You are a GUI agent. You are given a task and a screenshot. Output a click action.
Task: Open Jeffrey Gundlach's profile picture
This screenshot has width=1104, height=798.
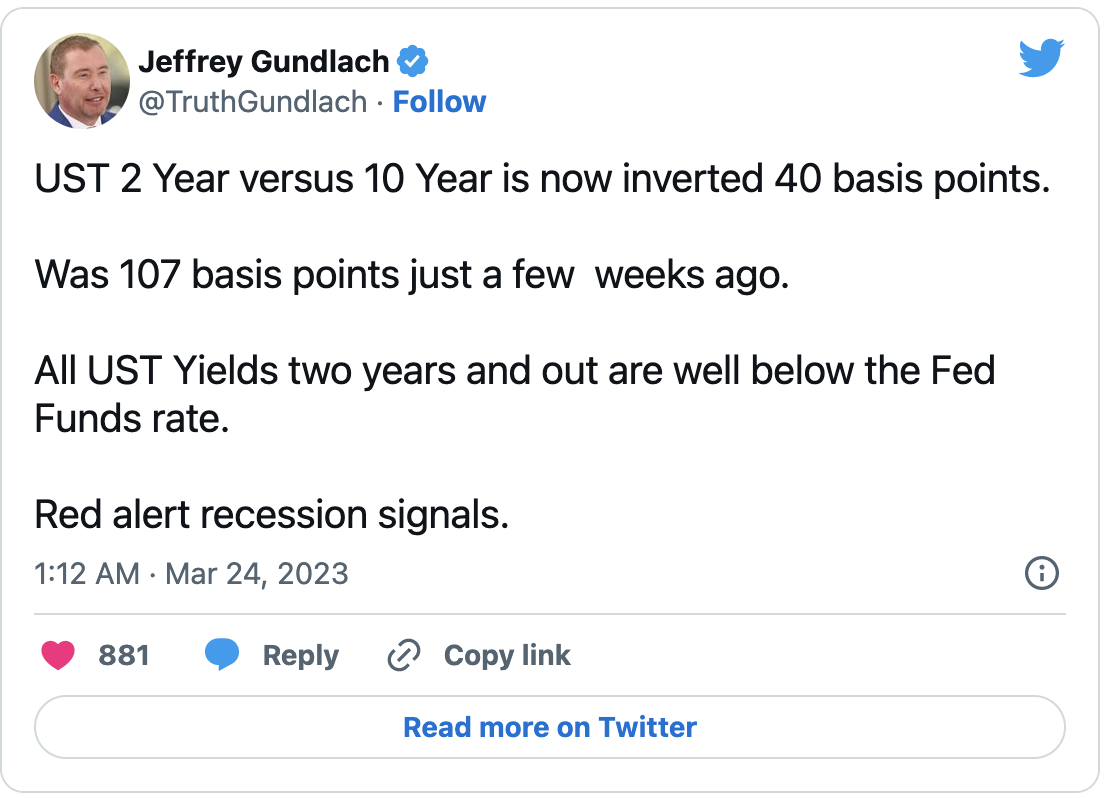tap(82, 81)
